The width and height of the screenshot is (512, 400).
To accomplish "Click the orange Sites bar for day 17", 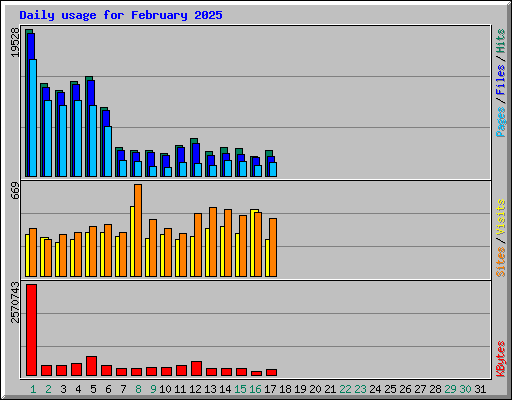I will [273, 247].
